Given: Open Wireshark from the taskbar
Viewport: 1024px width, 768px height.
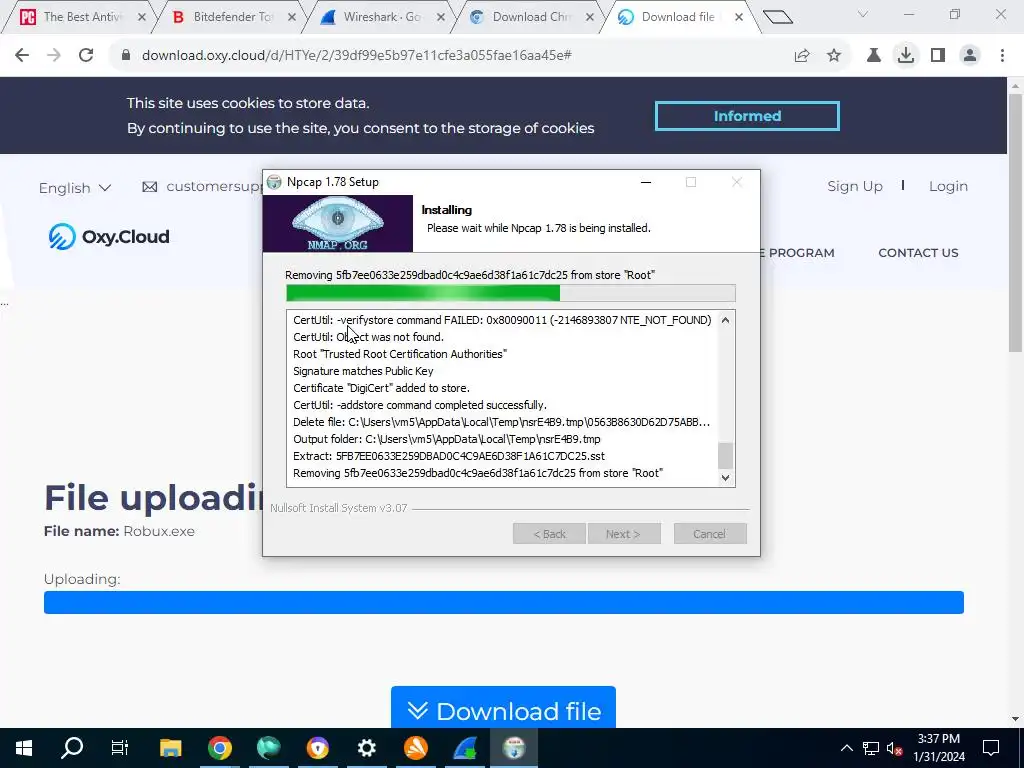Looking at the screenshot, I should [465, 748].
